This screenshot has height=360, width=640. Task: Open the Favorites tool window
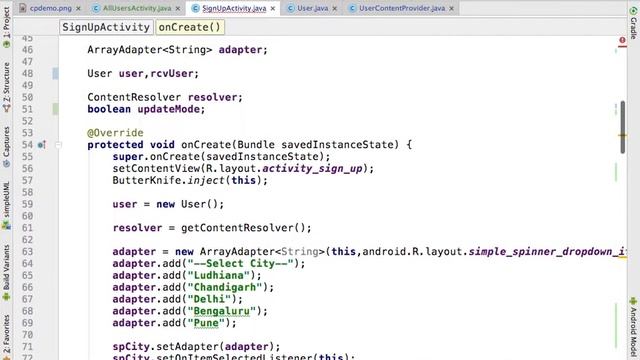tap(6, 337)
